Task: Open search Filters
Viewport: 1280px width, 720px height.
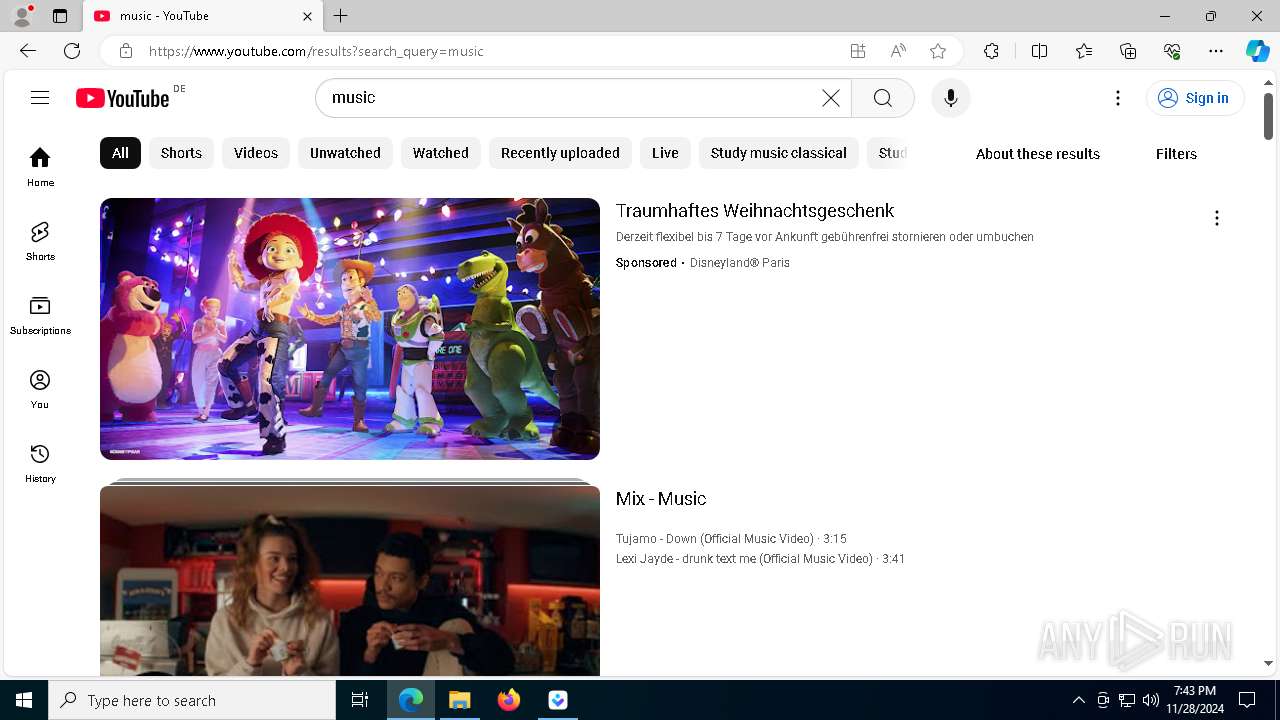Action: coord(1176,154)
